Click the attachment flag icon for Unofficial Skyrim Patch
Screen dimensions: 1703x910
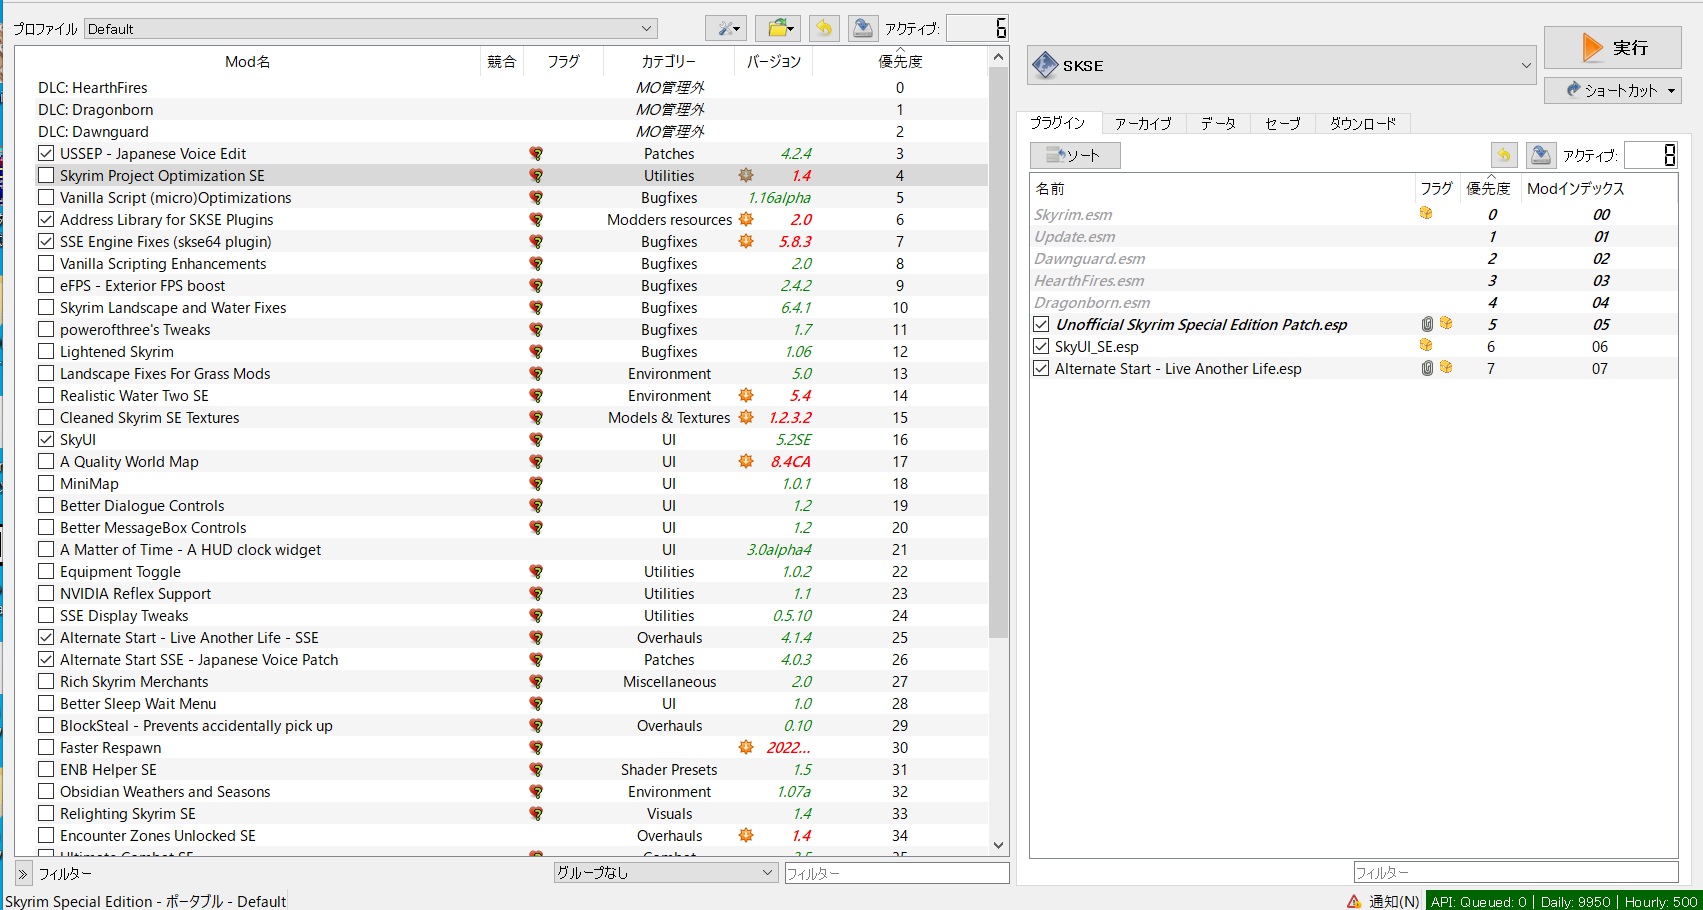point(1427,324)
